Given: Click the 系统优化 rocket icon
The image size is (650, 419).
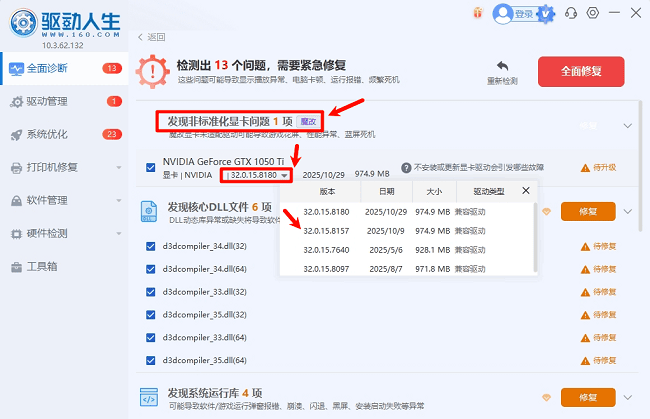Looking at the screenshot, I should coord(17,135).
